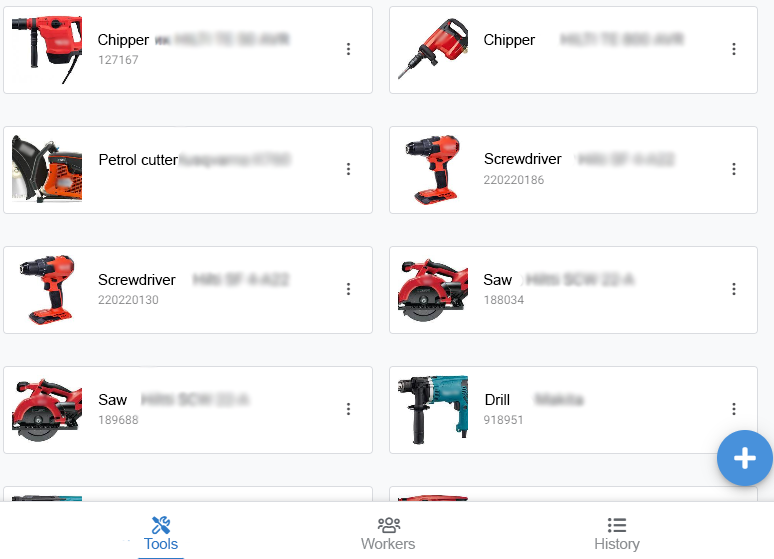
Task: Open the Saw 188034 card
Action: 573,290
